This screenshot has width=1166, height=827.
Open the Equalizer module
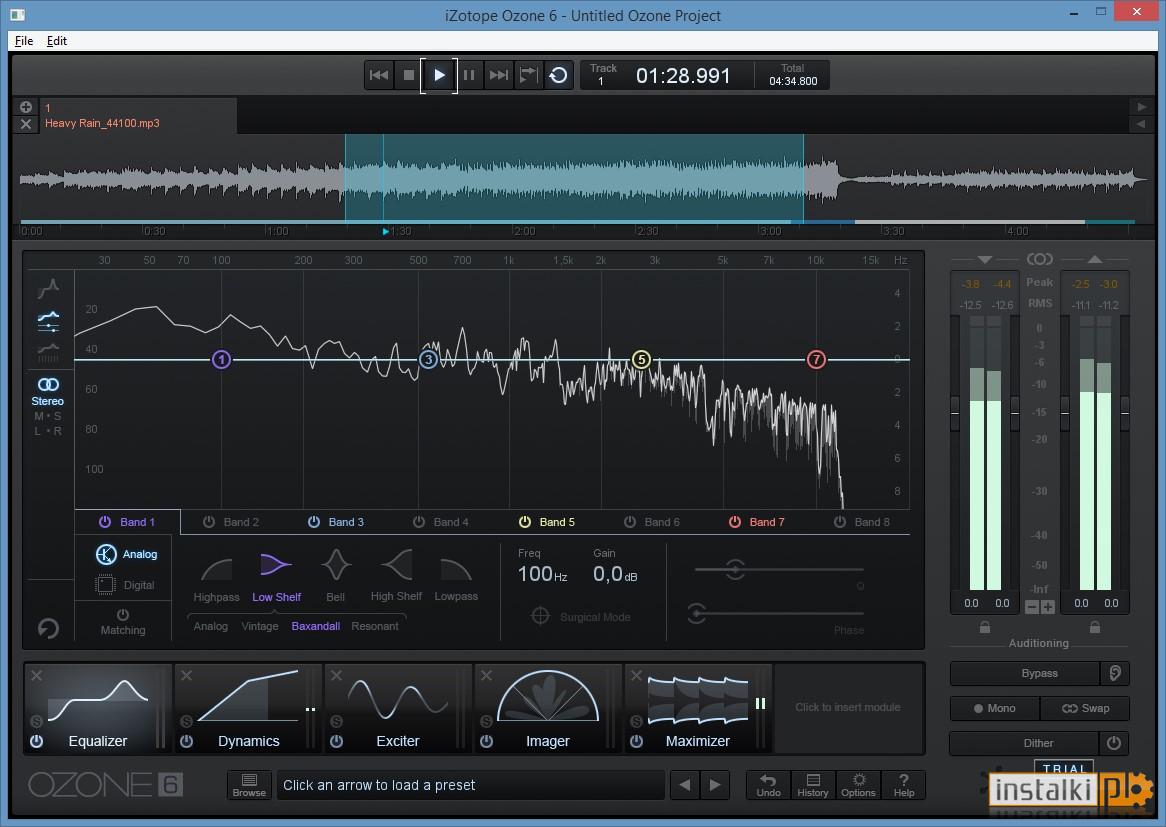click(x=97, y=709)
